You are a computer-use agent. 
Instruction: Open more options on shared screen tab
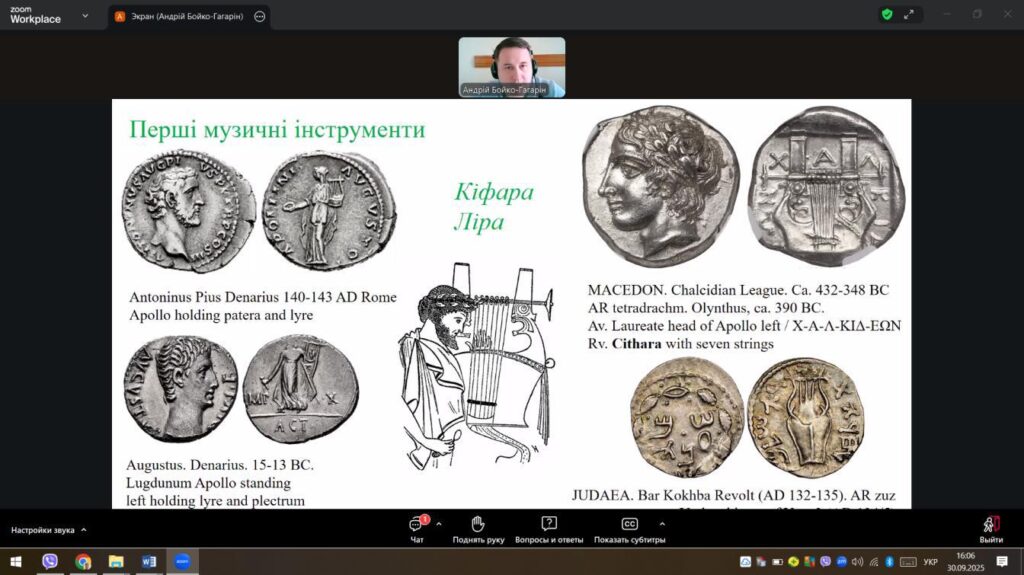[260, 17]
